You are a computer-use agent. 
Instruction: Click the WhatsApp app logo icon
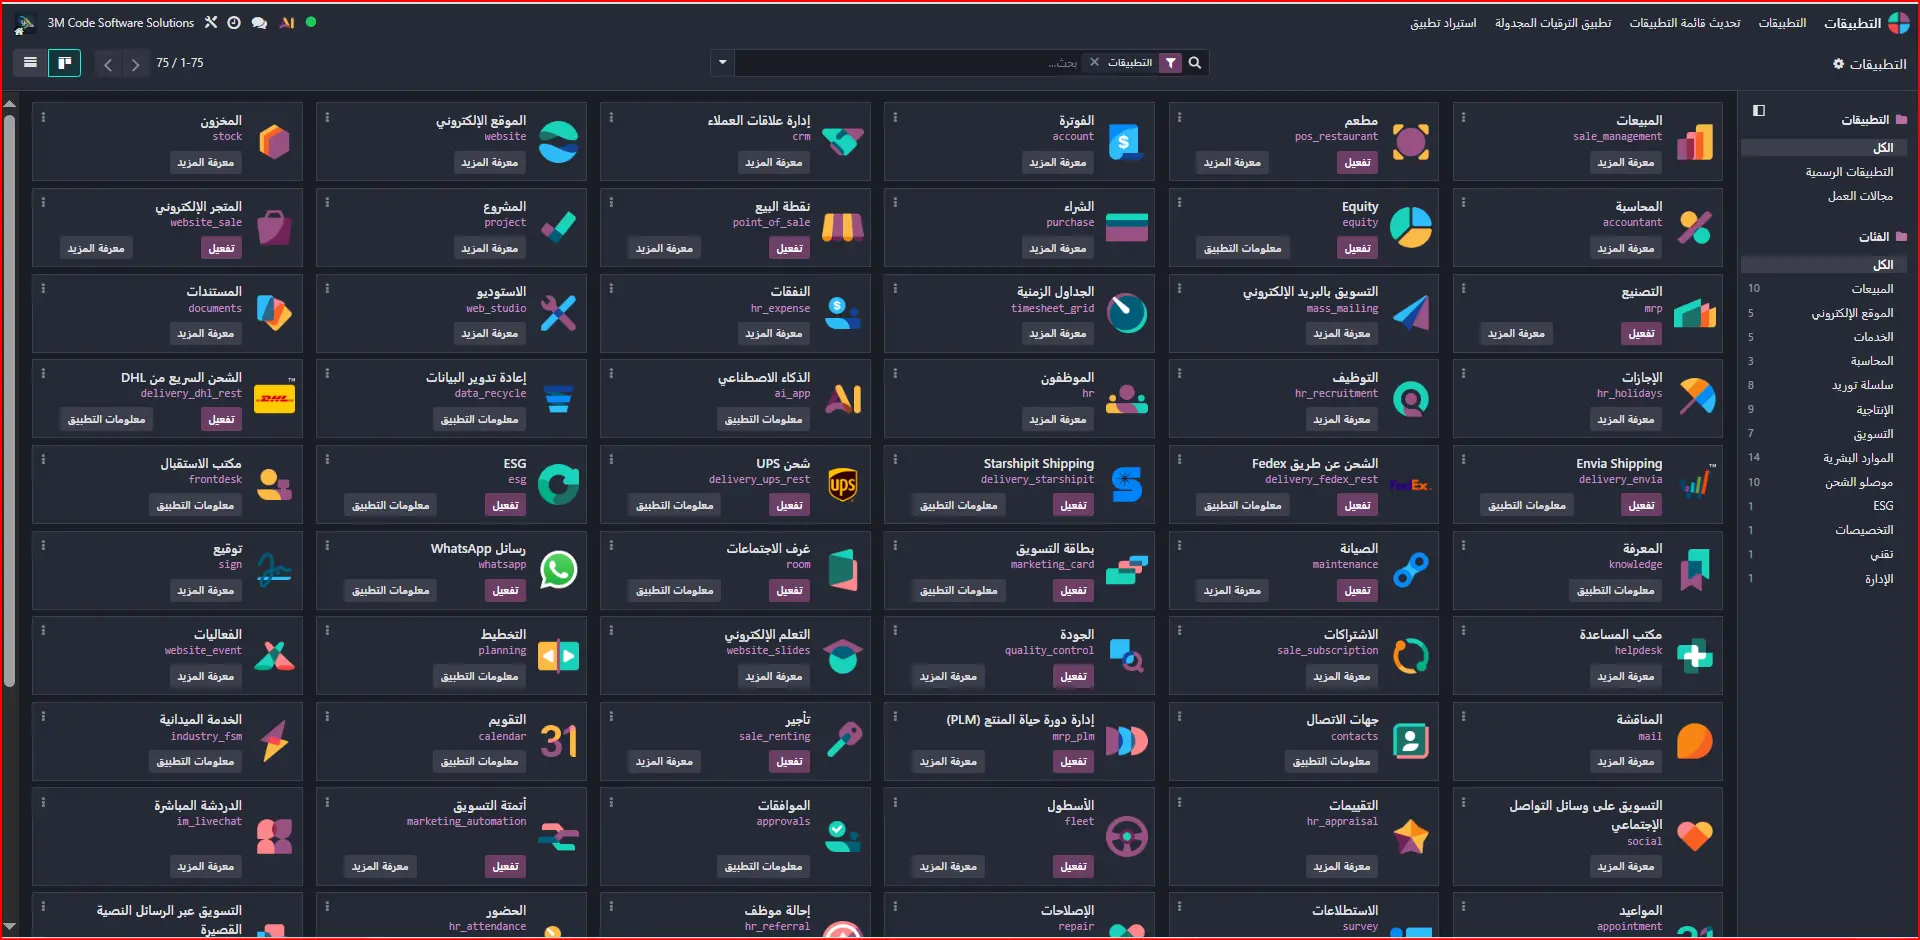coord(558,570)
